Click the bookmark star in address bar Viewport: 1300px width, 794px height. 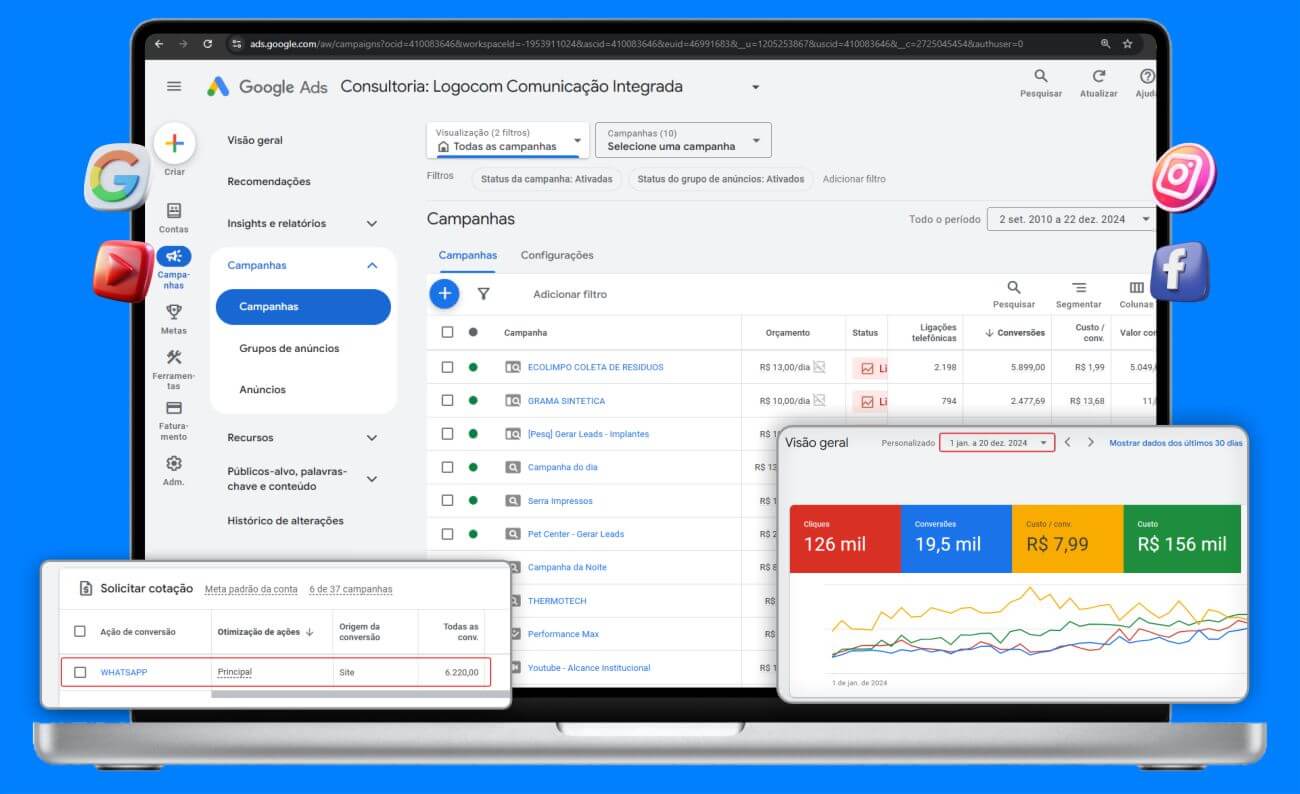point(1128,44)
